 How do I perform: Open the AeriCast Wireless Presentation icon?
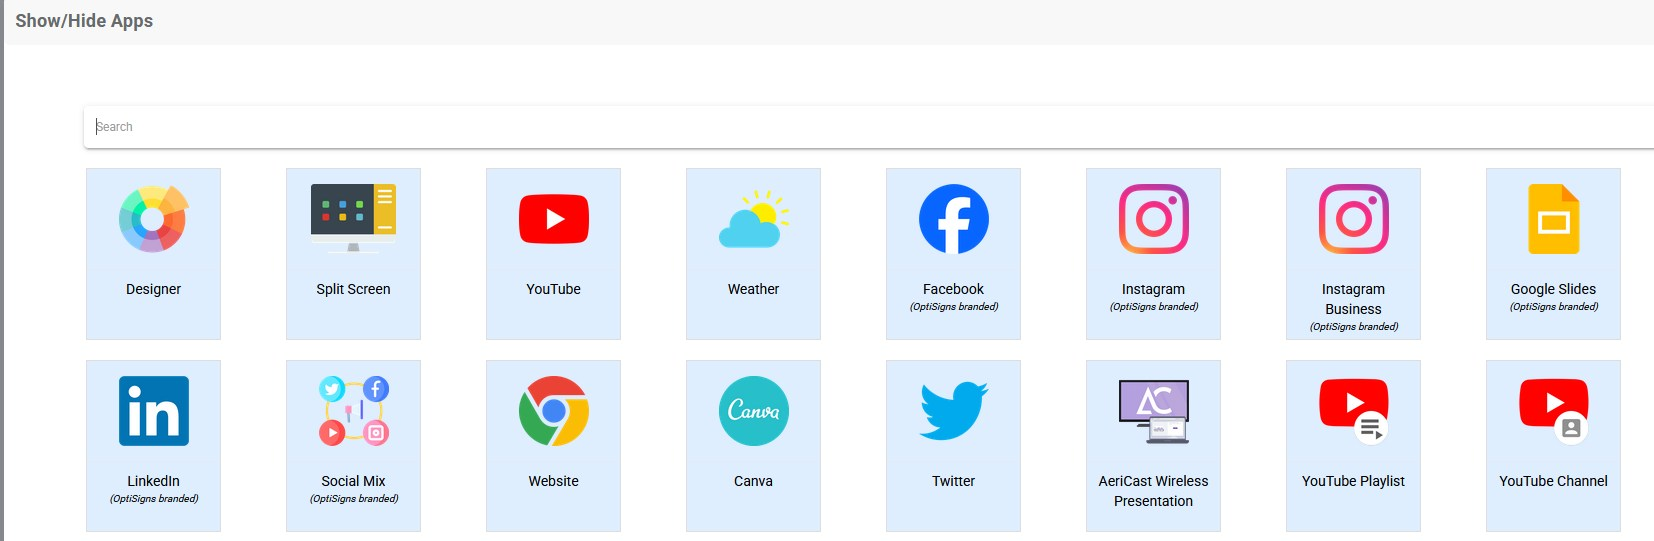pyautogui.click(x=1153, y=411)
